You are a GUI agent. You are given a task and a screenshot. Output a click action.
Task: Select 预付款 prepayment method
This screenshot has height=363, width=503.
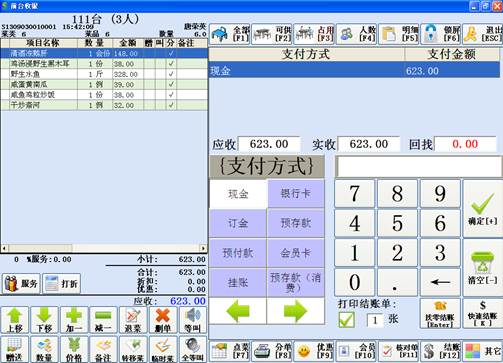pos(238,253)
